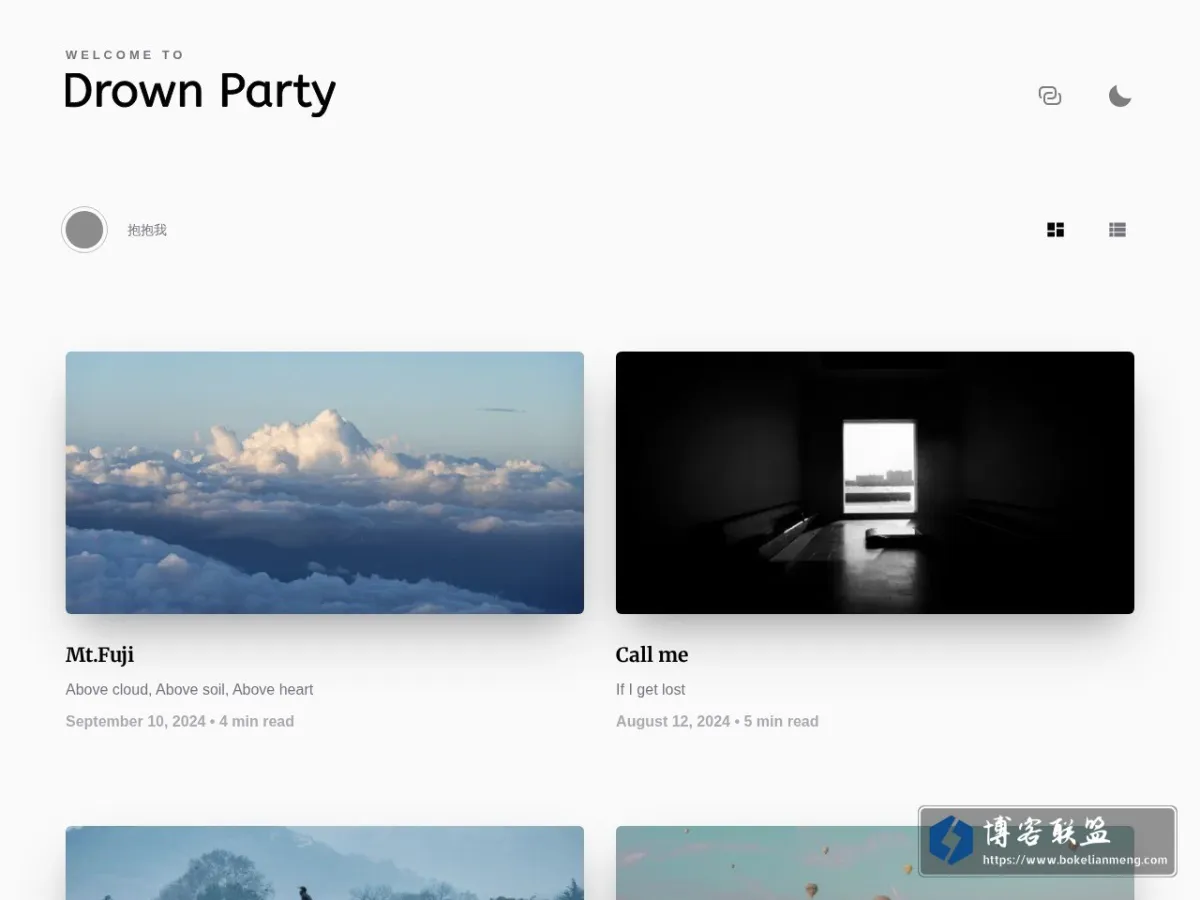
Task: Toggle dark mode with the moon icon
Action: (1120, 96)
